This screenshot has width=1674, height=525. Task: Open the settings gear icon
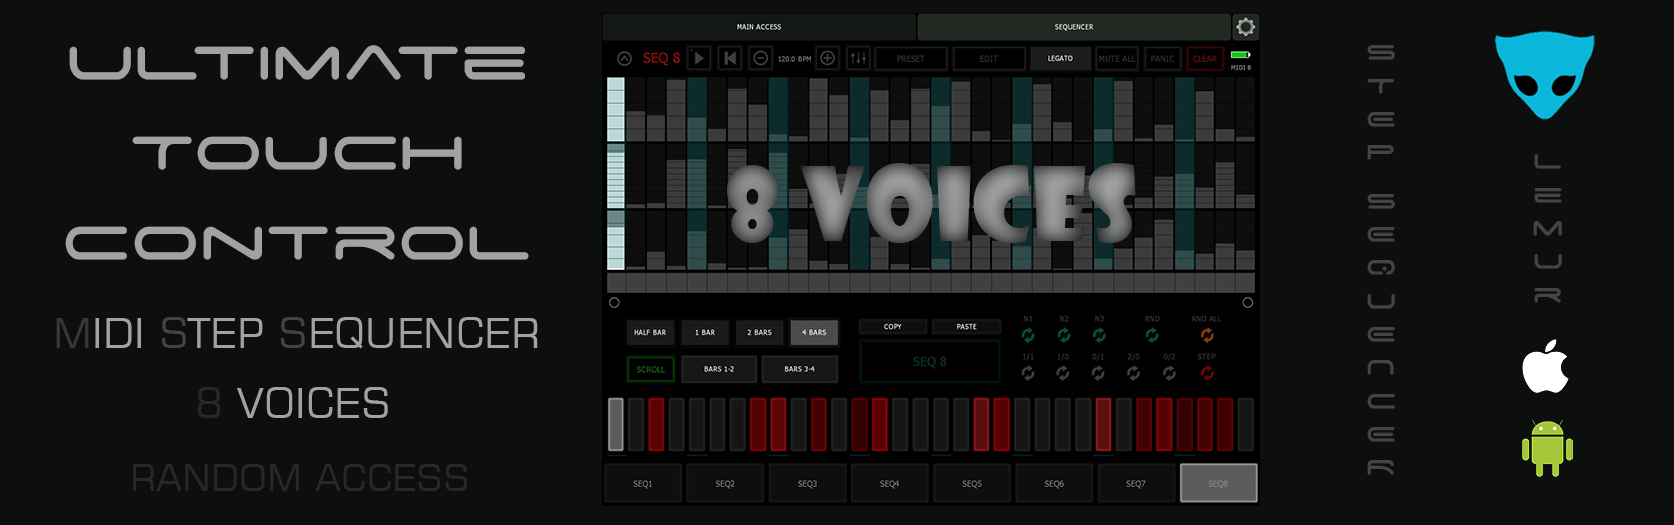point(1245,27)
